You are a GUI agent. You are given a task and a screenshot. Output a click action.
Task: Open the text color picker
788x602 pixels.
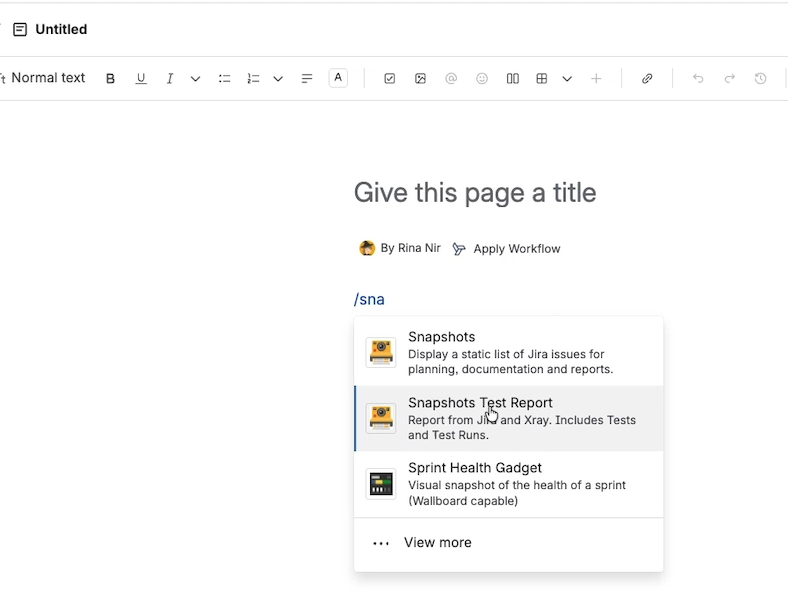(x=338, y=78)
